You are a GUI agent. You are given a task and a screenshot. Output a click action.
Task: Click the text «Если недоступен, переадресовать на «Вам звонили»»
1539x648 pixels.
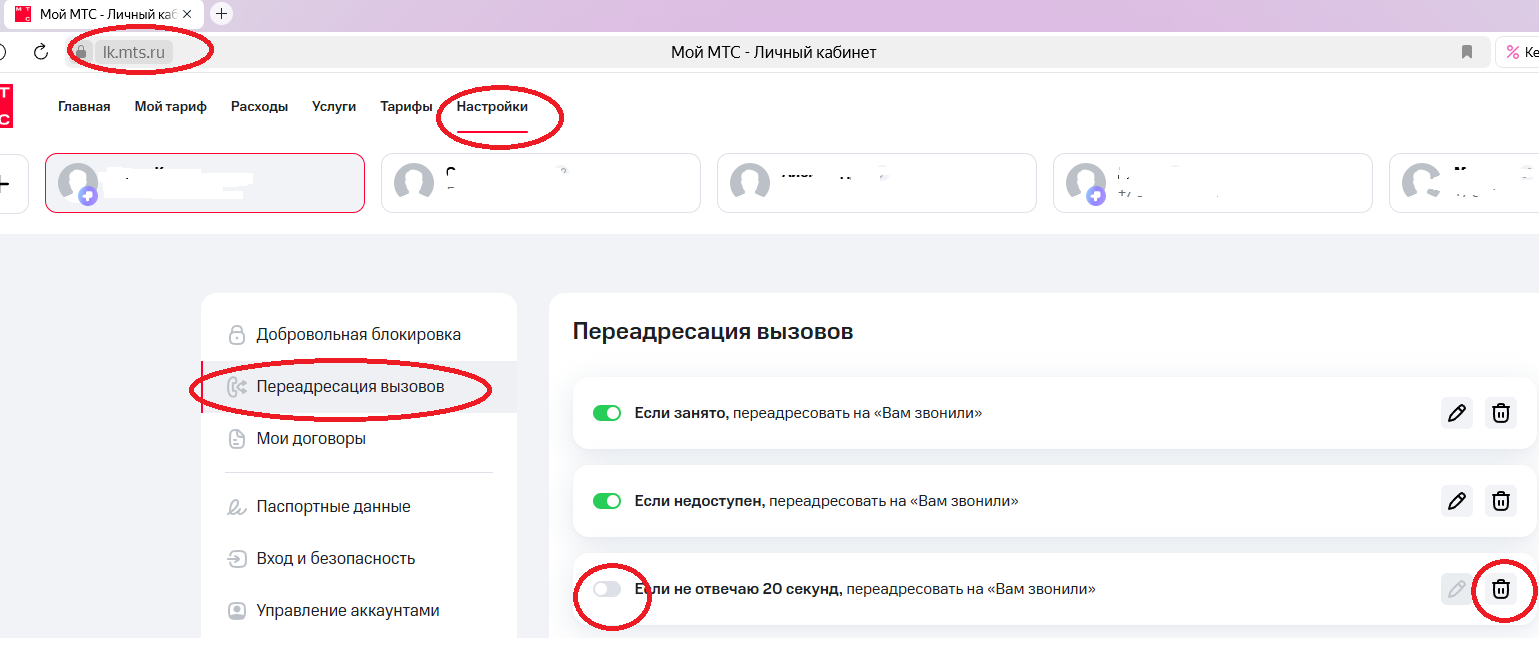point(827,501)
